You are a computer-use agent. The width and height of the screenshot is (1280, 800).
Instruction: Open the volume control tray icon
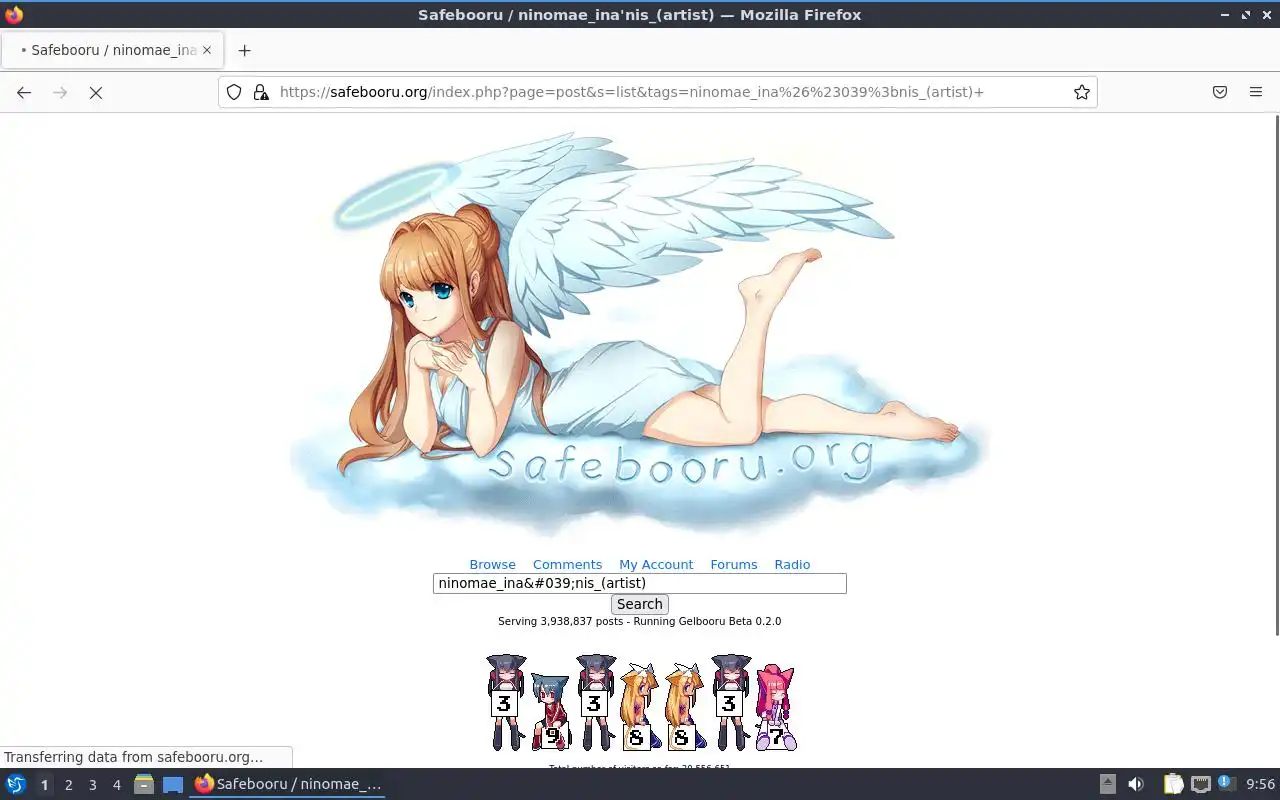coord(1135,785)
